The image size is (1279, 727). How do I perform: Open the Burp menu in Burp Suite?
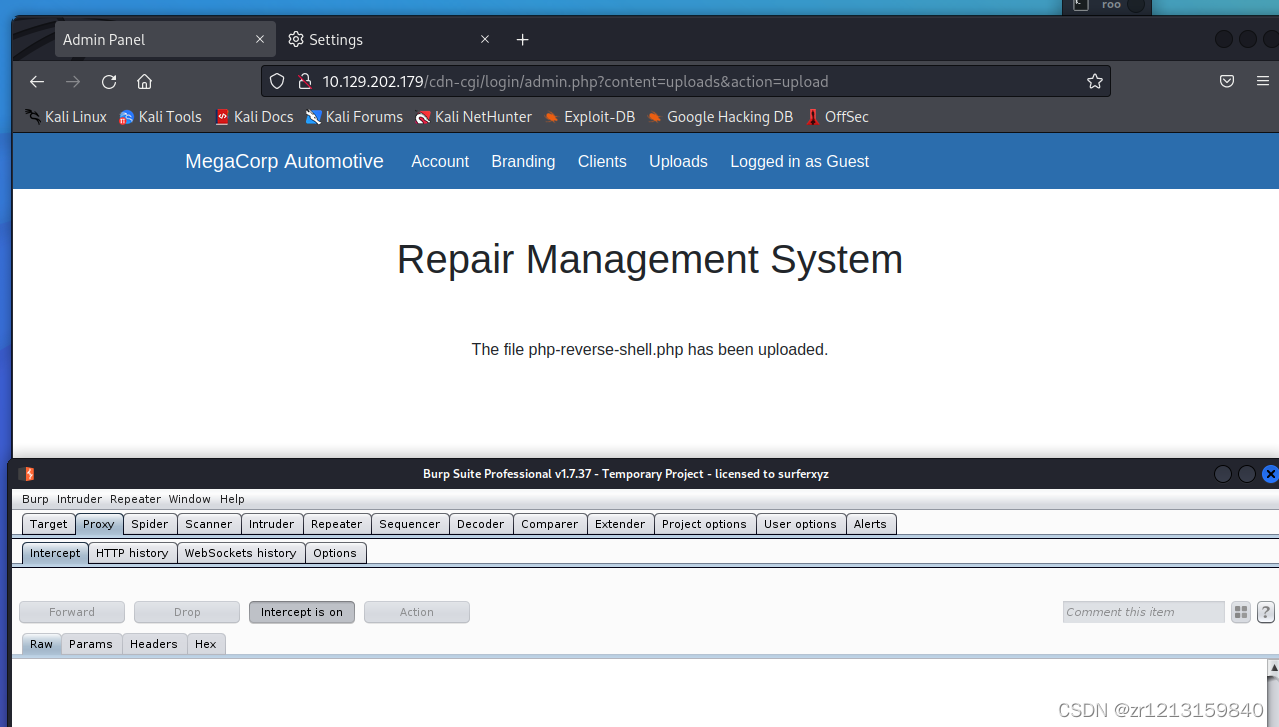(x=35, y=499)
